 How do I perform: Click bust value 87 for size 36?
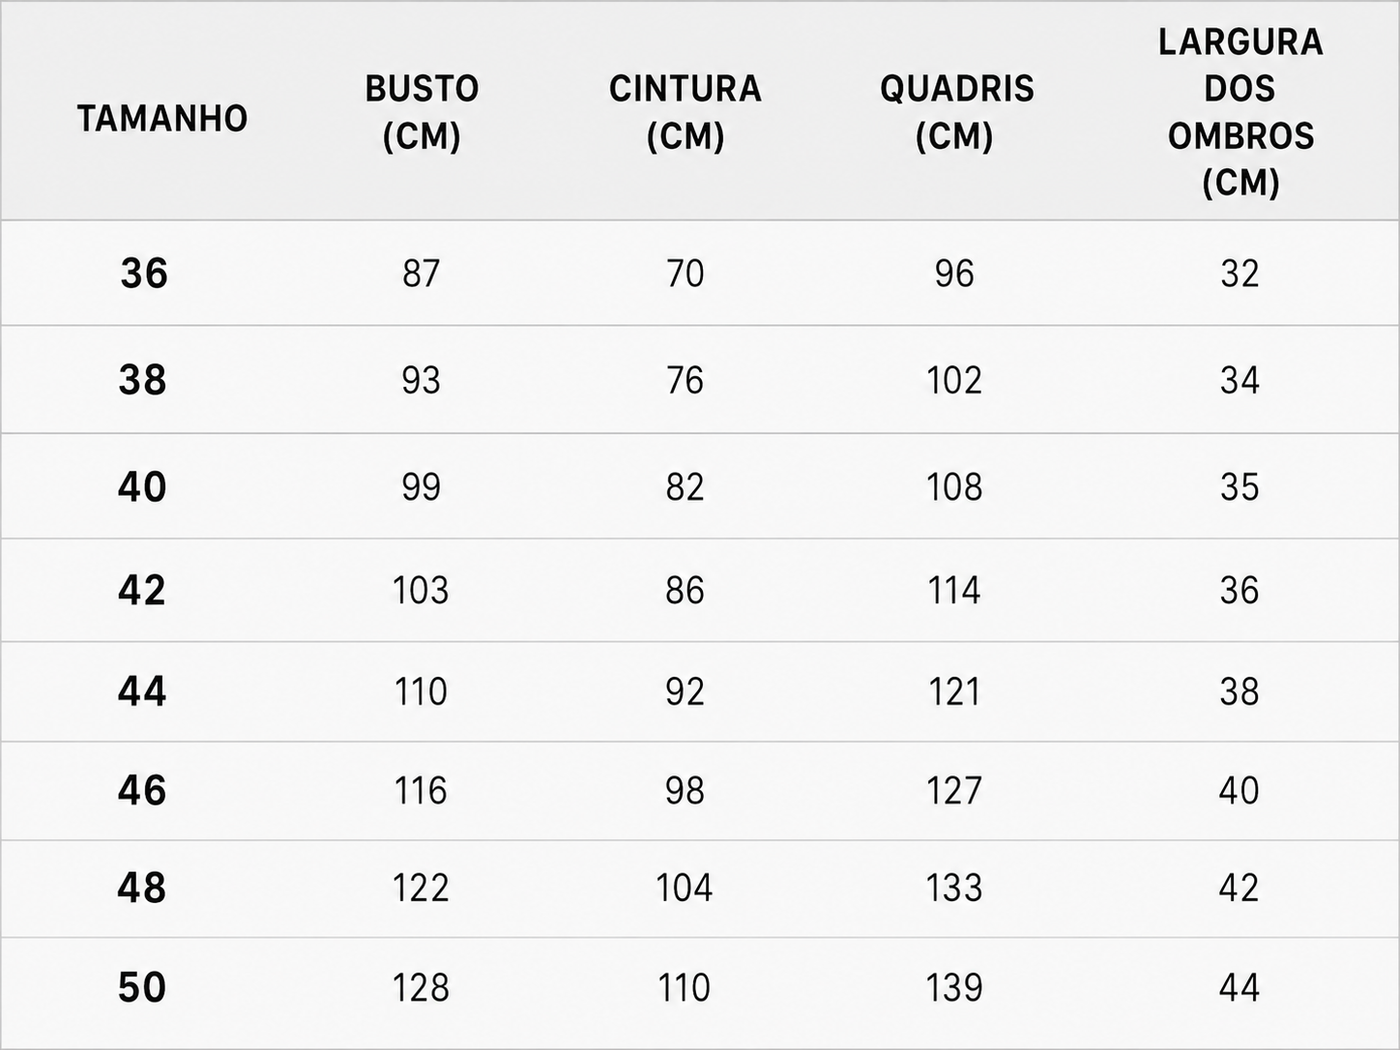(421, 273)
